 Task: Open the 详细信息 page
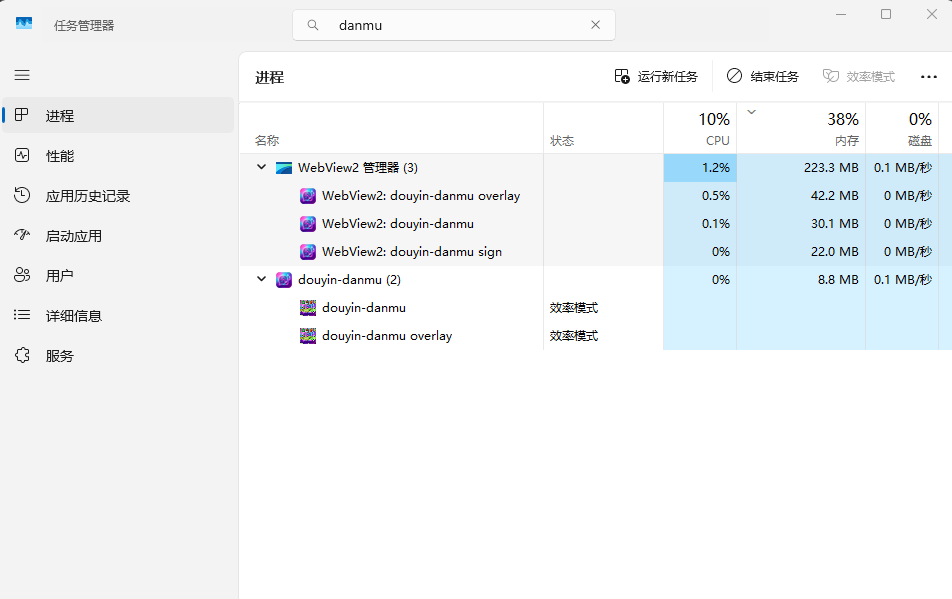tap(118, 316)
